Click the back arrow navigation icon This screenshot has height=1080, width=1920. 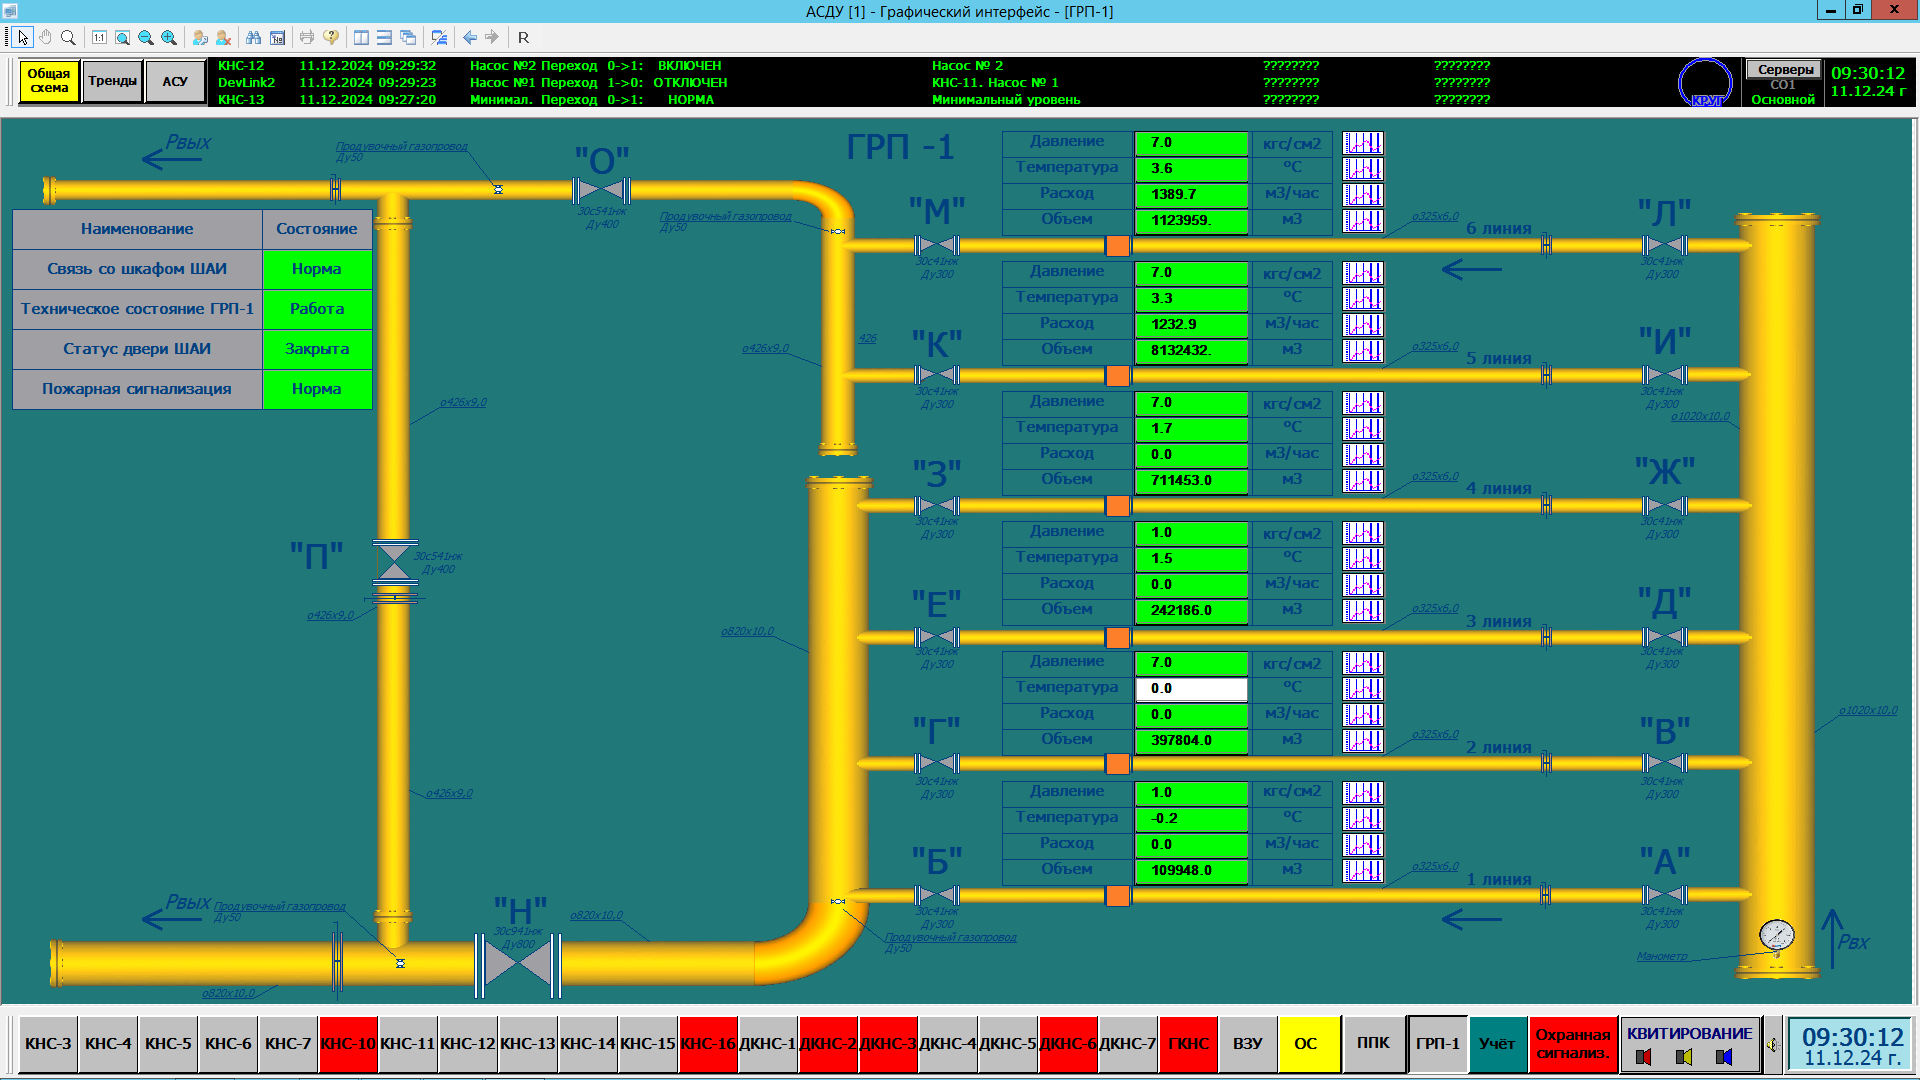click(469, 37)
